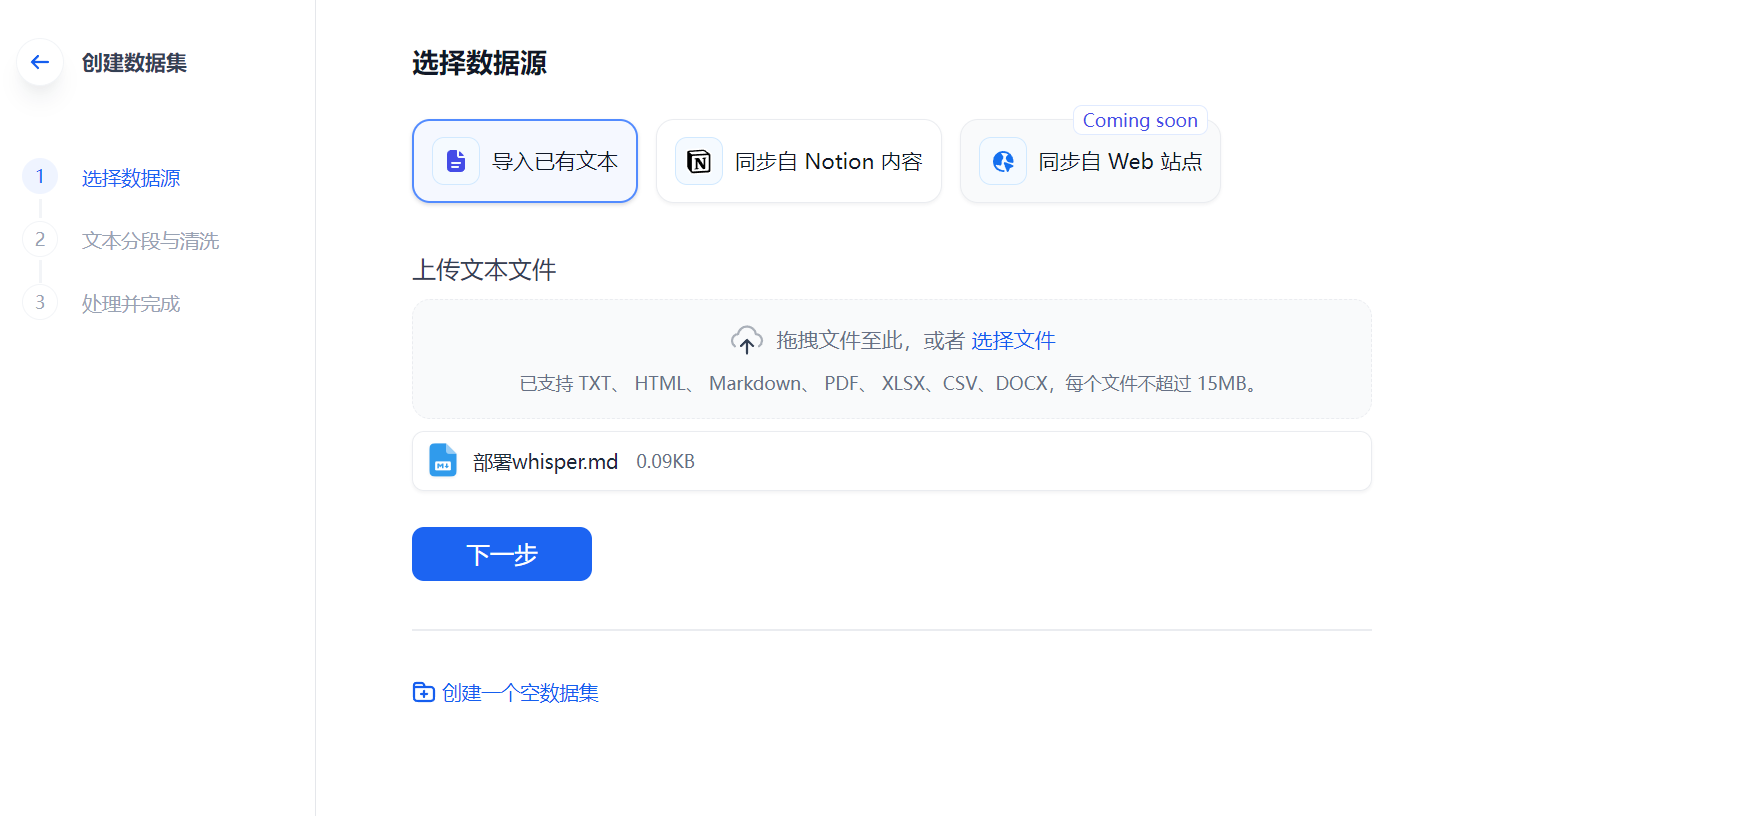Select uploaded file 部署whisper.md
The image size is (1755, 816).
[x=892, y=461]
